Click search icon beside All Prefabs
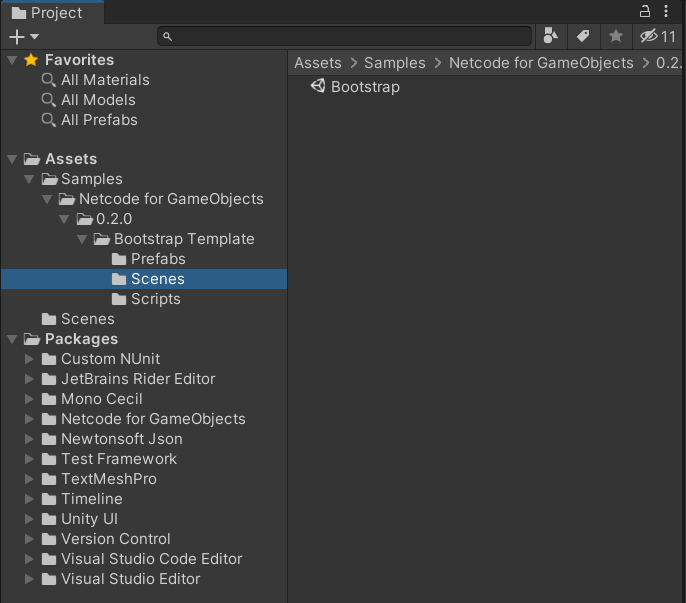The image size is (686, 603). [49, 120]
